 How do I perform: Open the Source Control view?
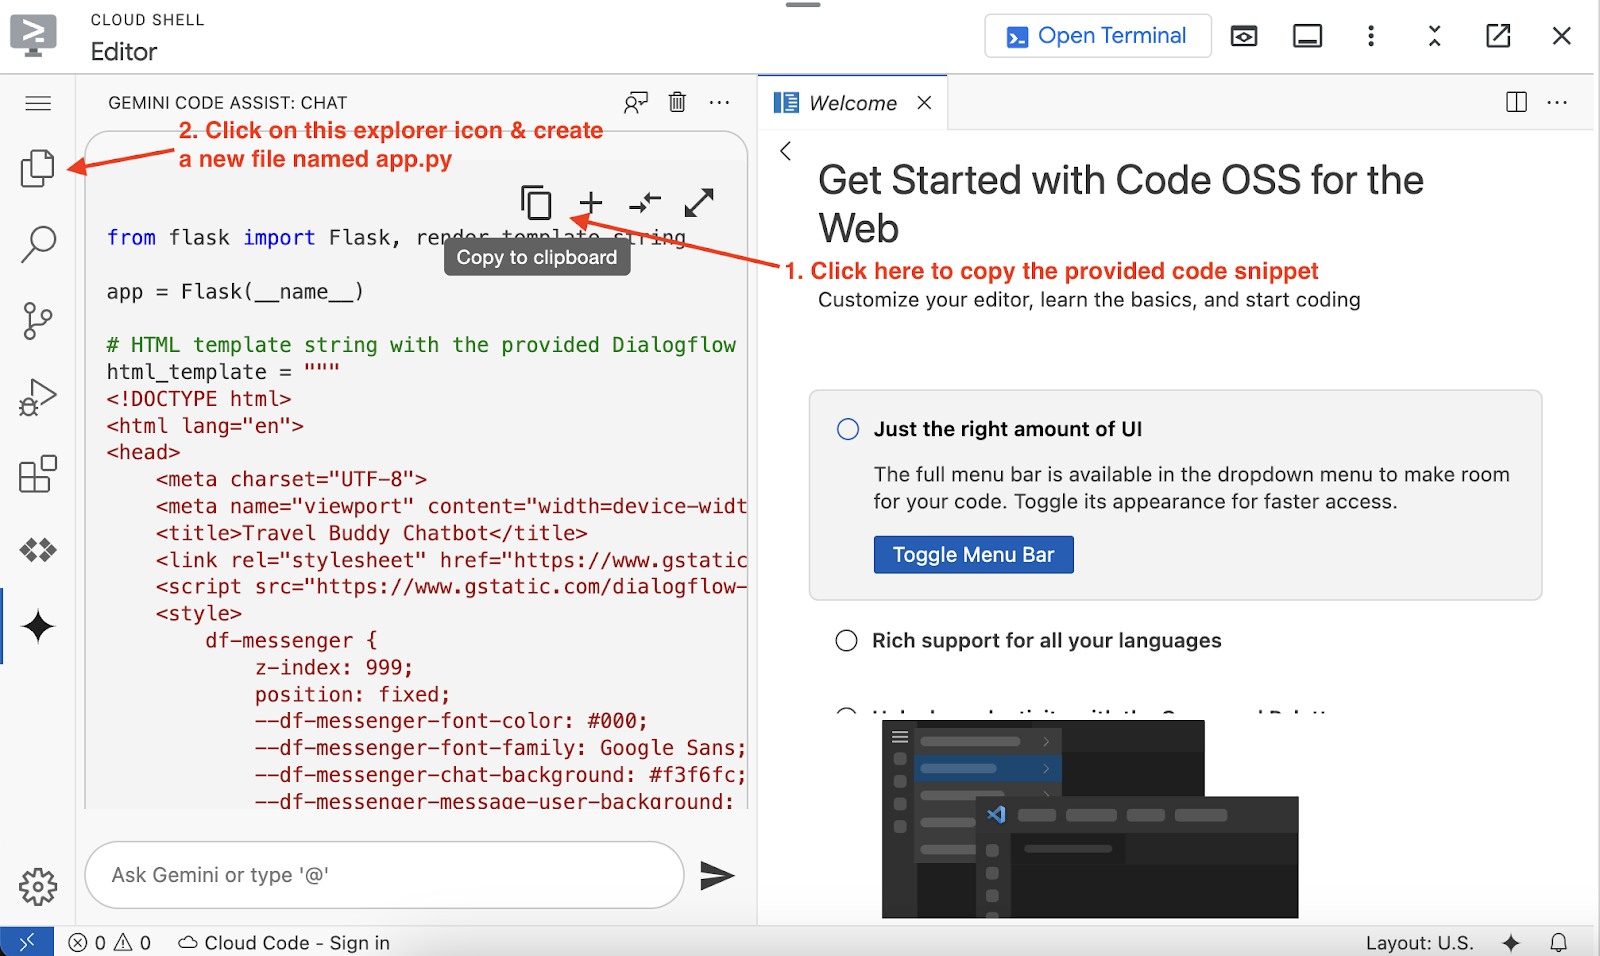[x=38, y=321]
